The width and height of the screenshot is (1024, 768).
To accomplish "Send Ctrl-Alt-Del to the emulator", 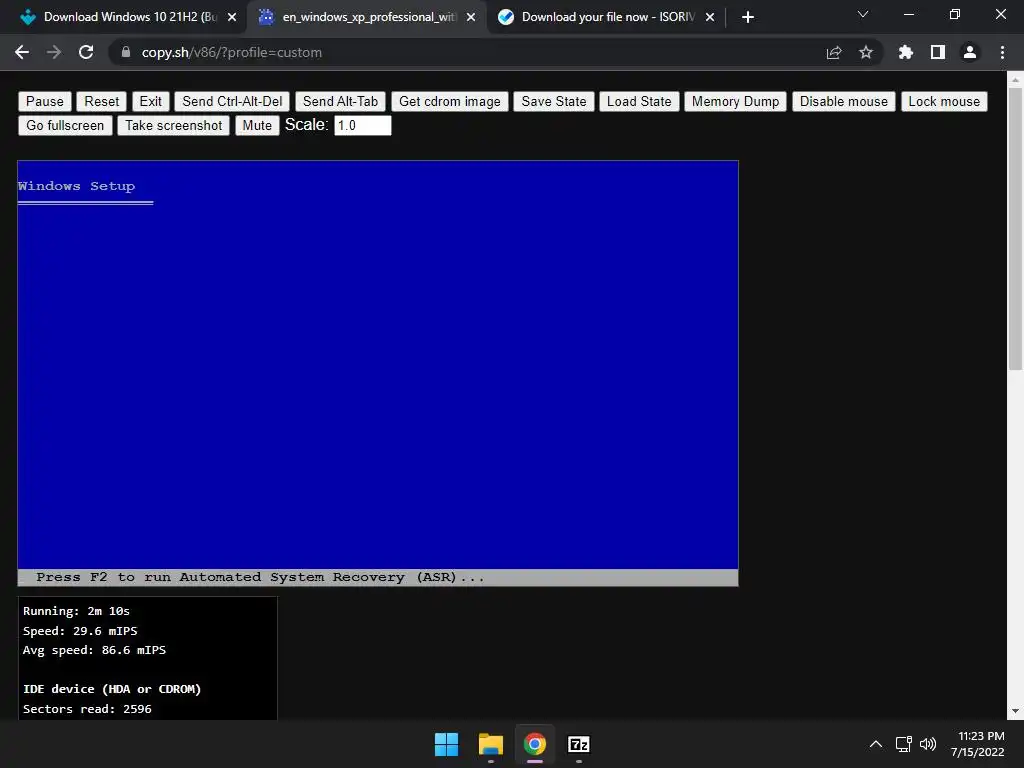I will coord(232,101).
